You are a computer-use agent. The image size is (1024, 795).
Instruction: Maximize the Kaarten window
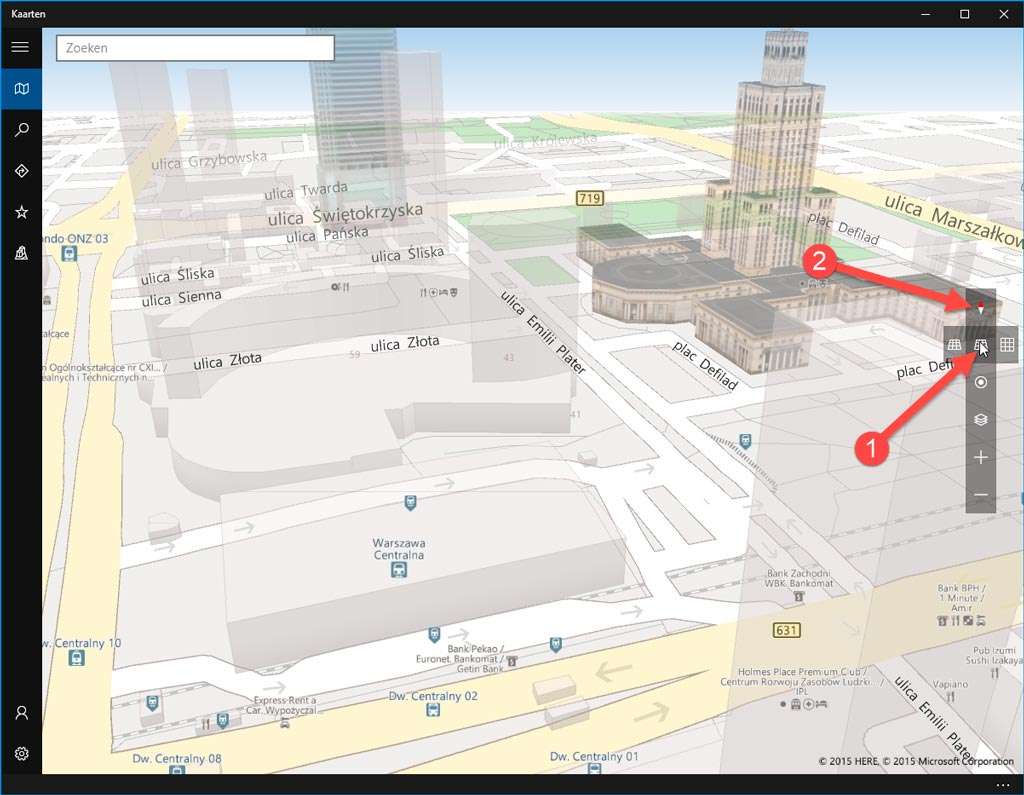pos(964,14)
